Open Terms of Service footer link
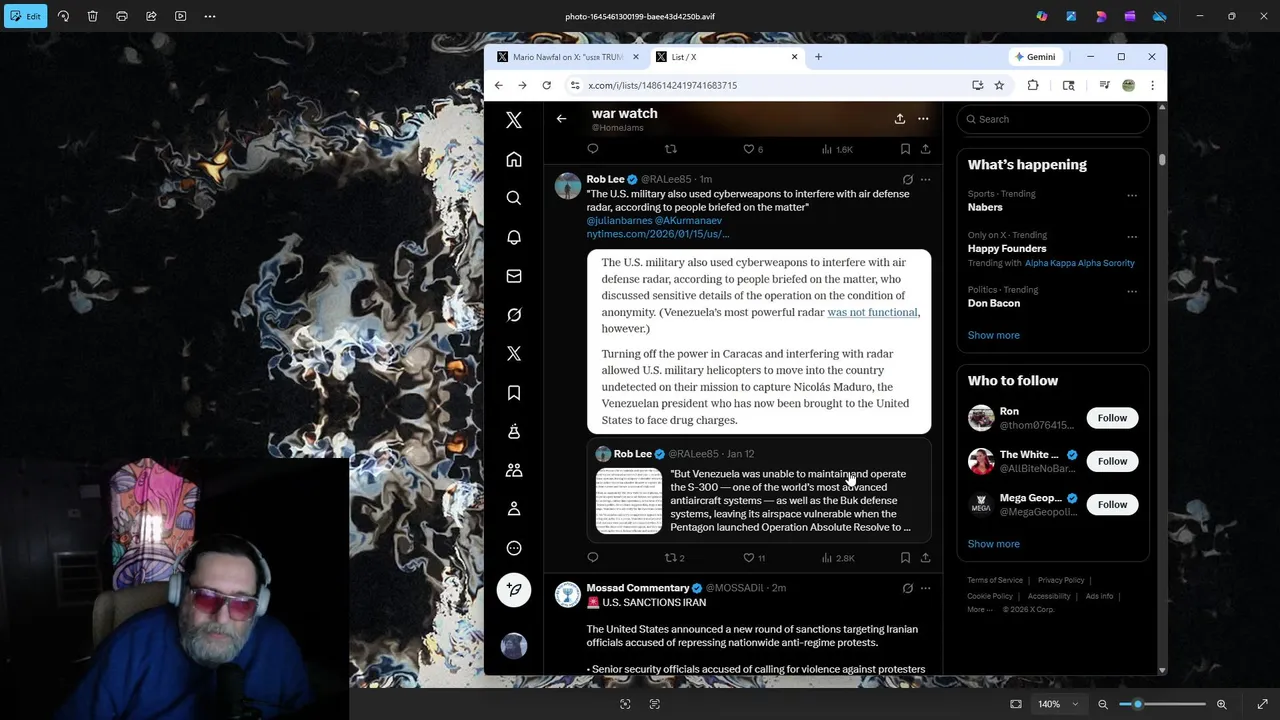Viewport: 1280px width, 720px height. [x=995, y=580]
